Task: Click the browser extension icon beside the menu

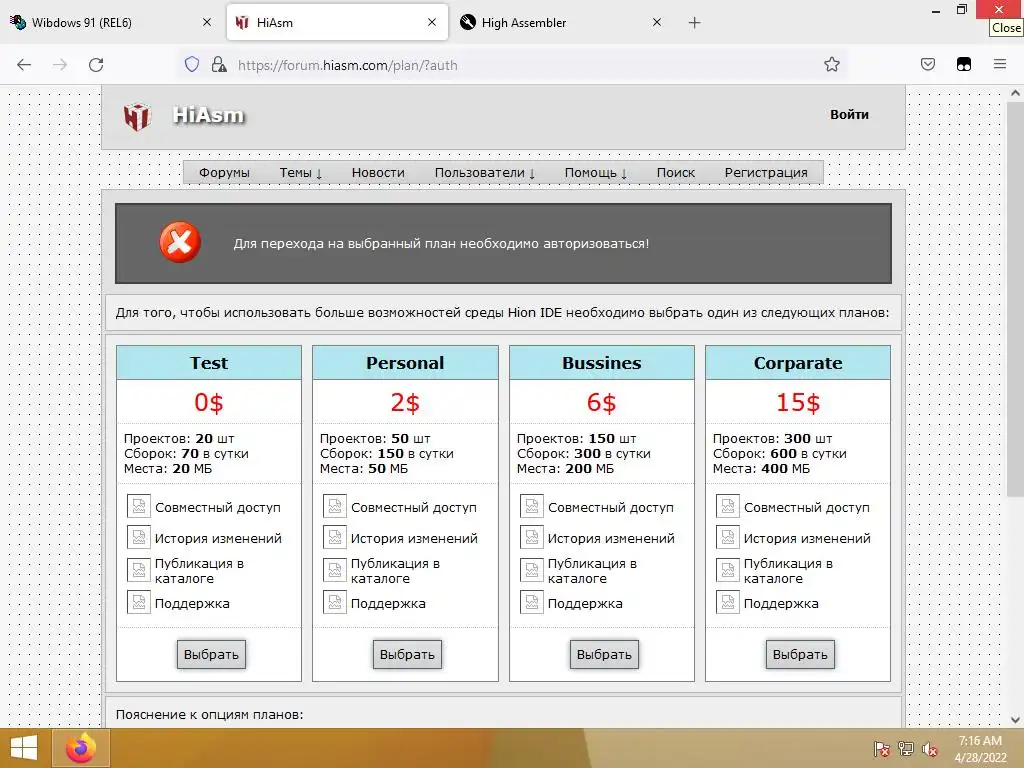Action: (964, 64)
